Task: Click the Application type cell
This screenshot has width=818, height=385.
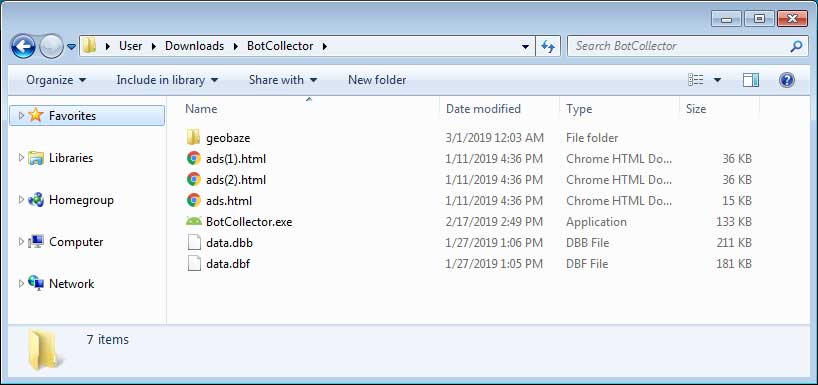Action: [596, 222]
